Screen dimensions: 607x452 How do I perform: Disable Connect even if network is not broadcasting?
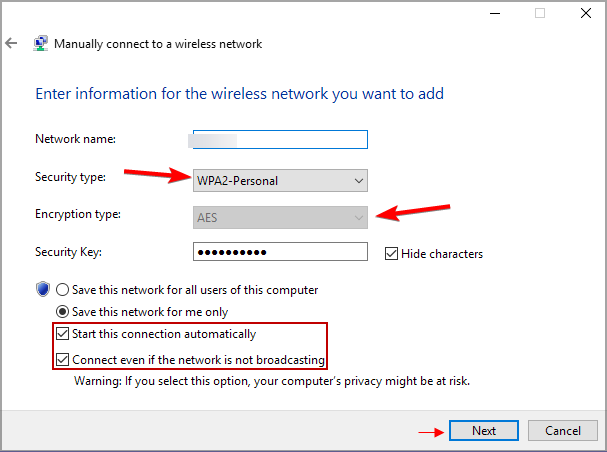pyautogui.click(x=64, y=360)
